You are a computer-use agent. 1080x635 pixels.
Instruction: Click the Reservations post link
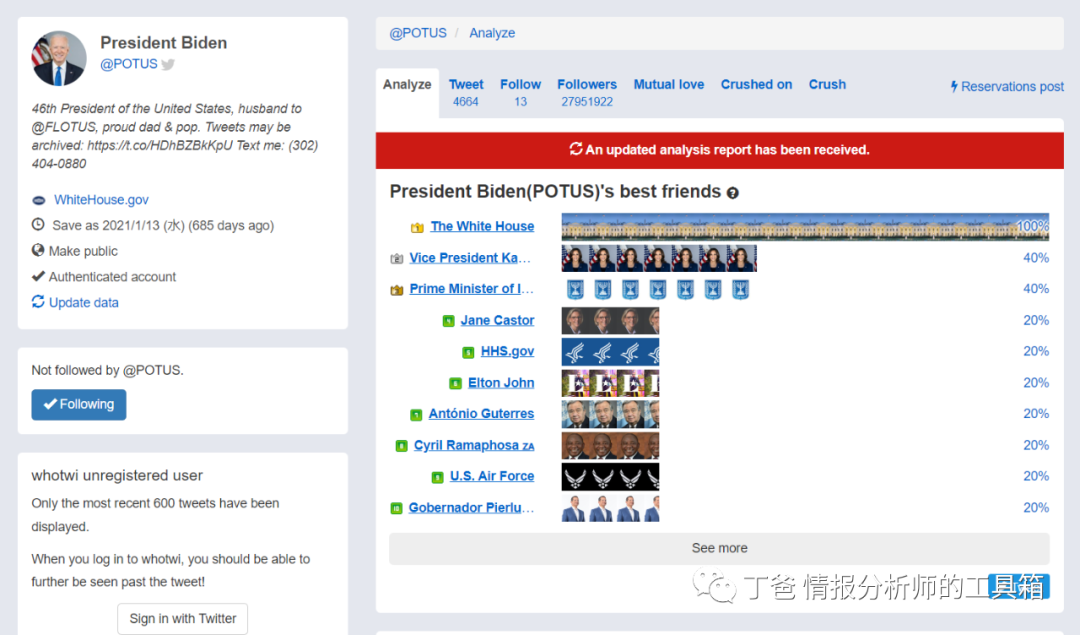click(x=1007, y=86)
